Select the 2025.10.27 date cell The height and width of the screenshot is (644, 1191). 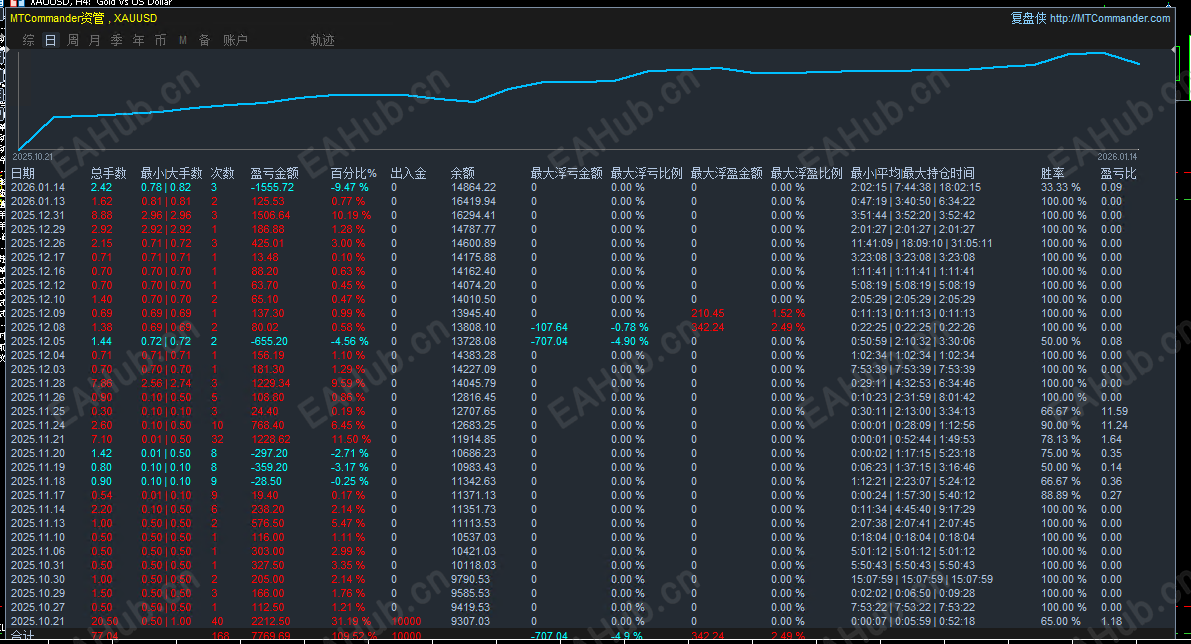38,608
